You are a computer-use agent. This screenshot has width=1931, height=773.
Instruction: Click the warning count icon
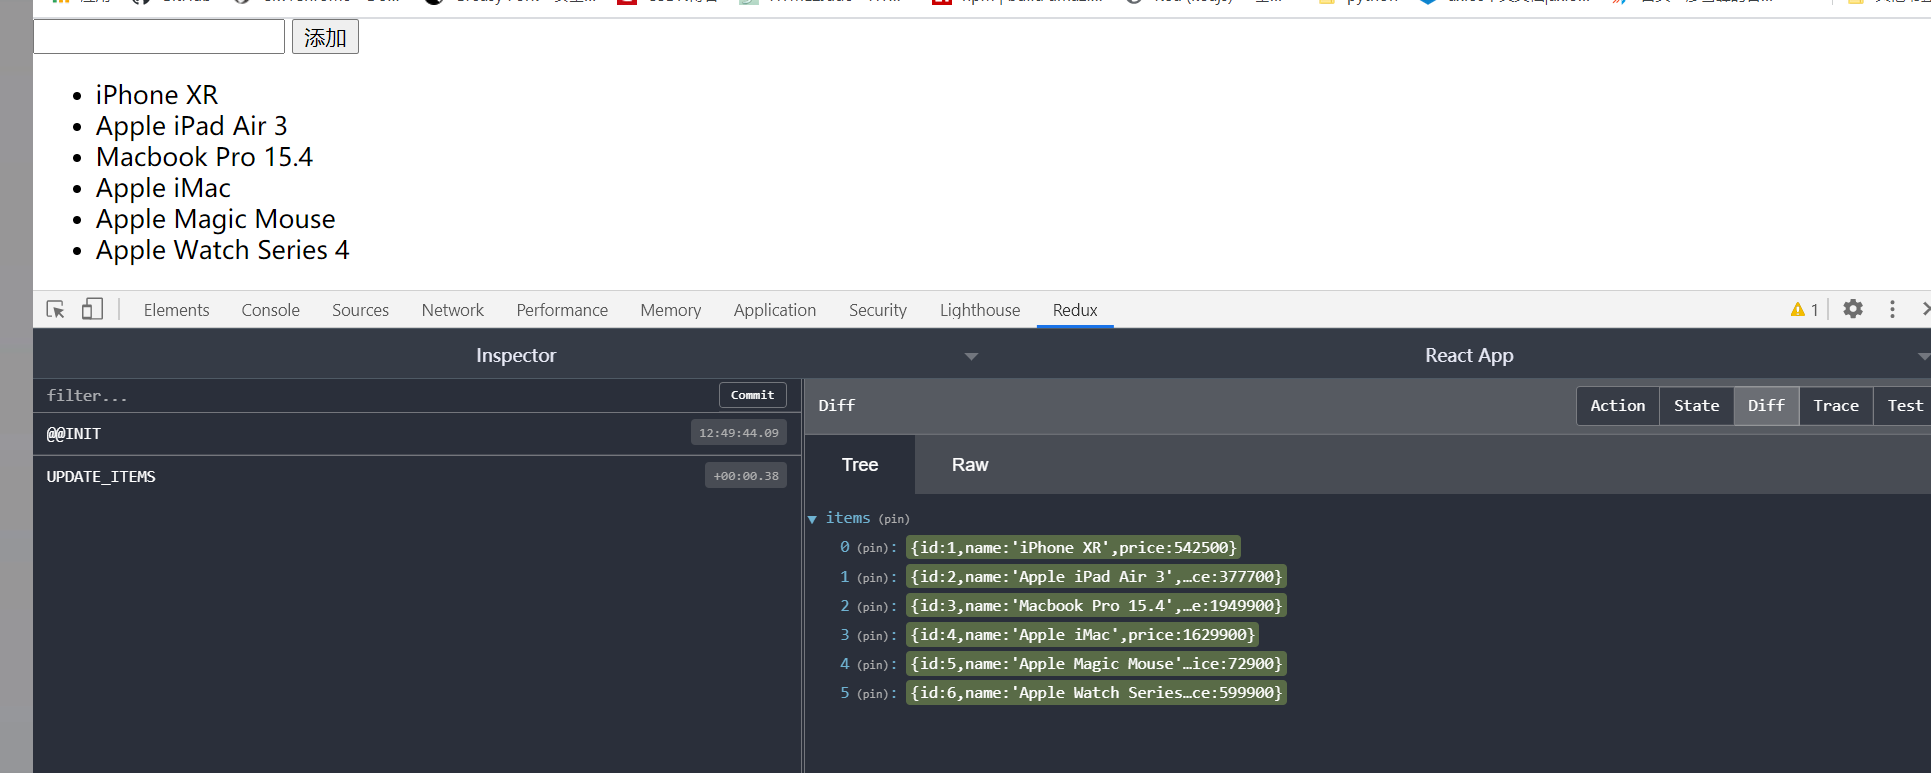1804,310
